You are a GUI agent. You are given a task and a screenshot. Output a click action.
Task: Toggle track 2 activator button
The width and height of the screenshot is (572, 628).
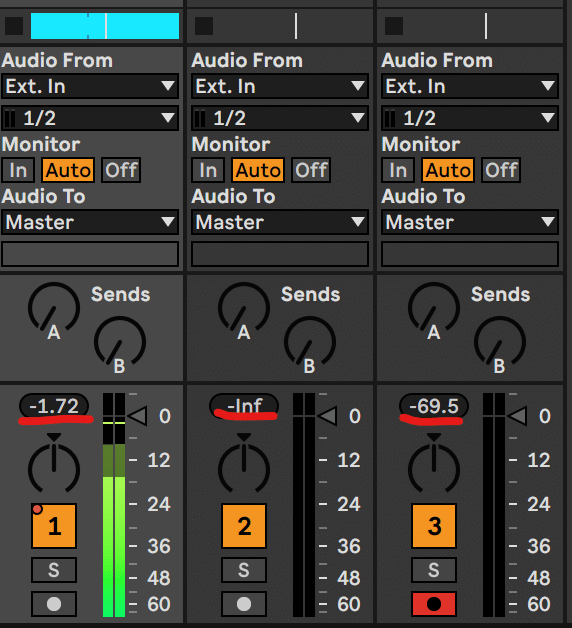pos(244,526)
